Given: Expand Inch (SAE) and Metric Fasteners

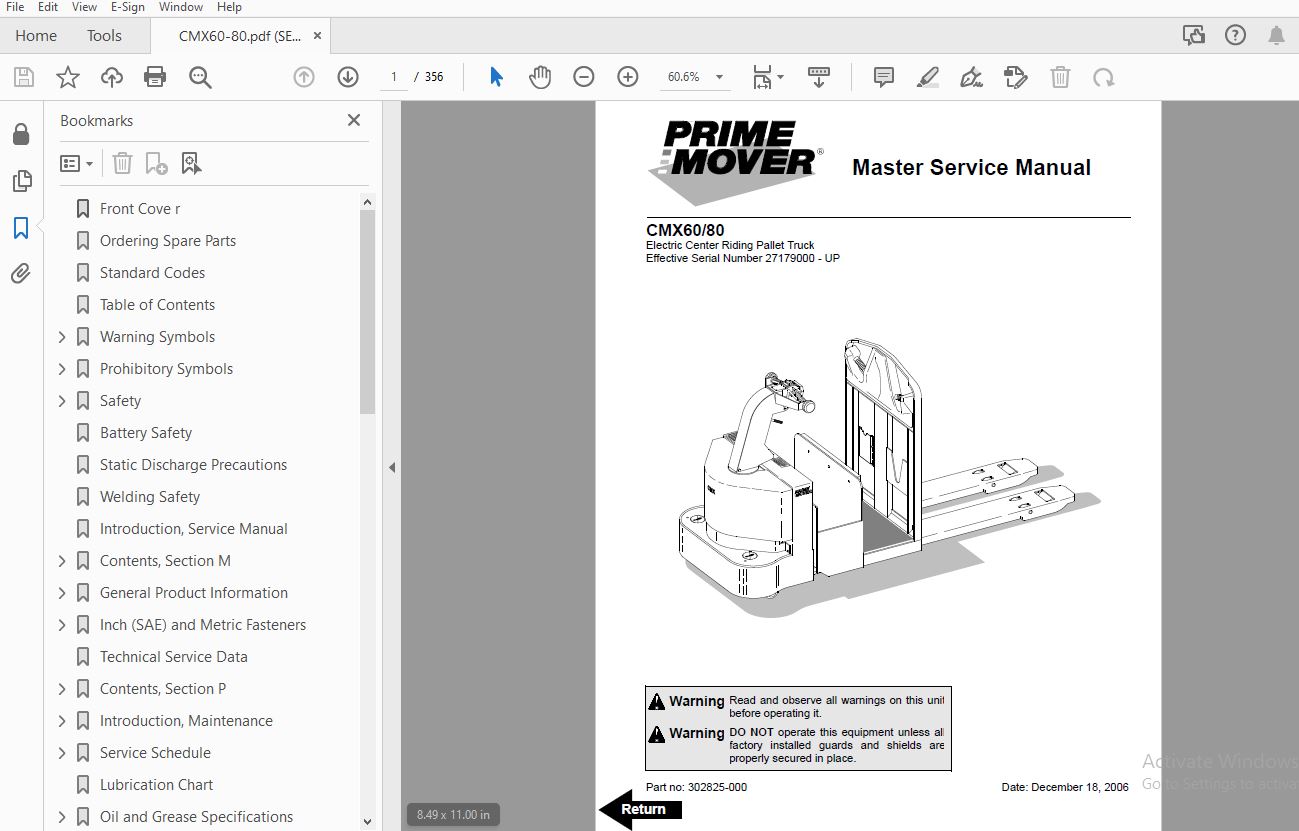Looking at the screenshot, I should tap(62, 625).
